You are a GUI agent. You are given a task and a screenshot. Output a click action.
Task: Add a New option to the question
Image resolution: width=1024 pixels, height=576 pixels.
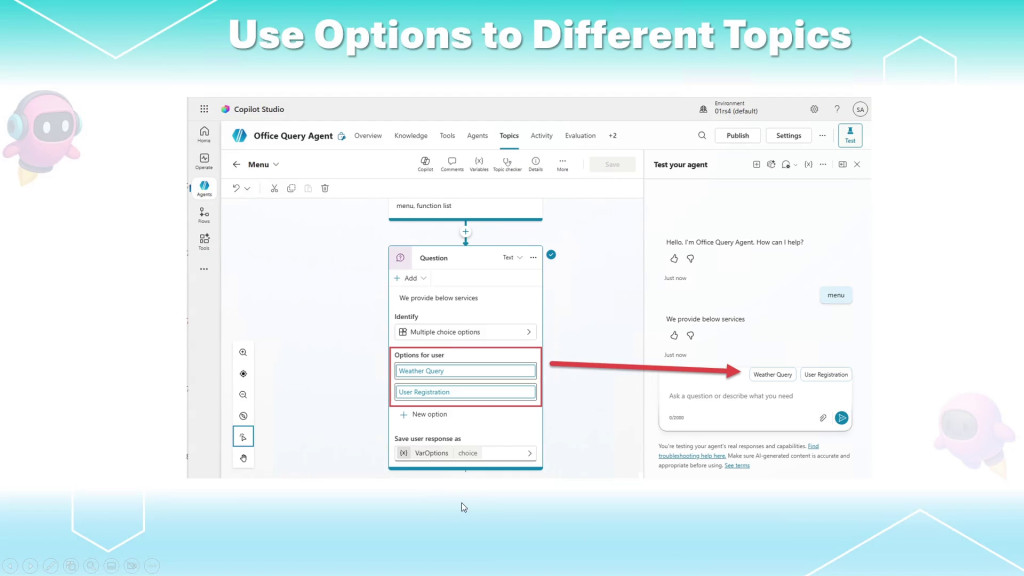click(423, 415)
